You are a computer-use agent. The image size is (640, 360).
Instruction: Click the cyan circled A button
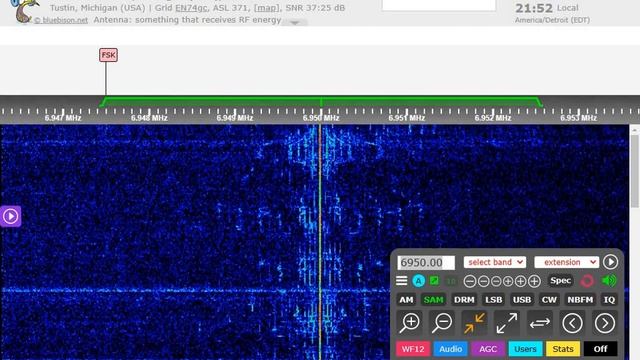click(x=418, y=281)
